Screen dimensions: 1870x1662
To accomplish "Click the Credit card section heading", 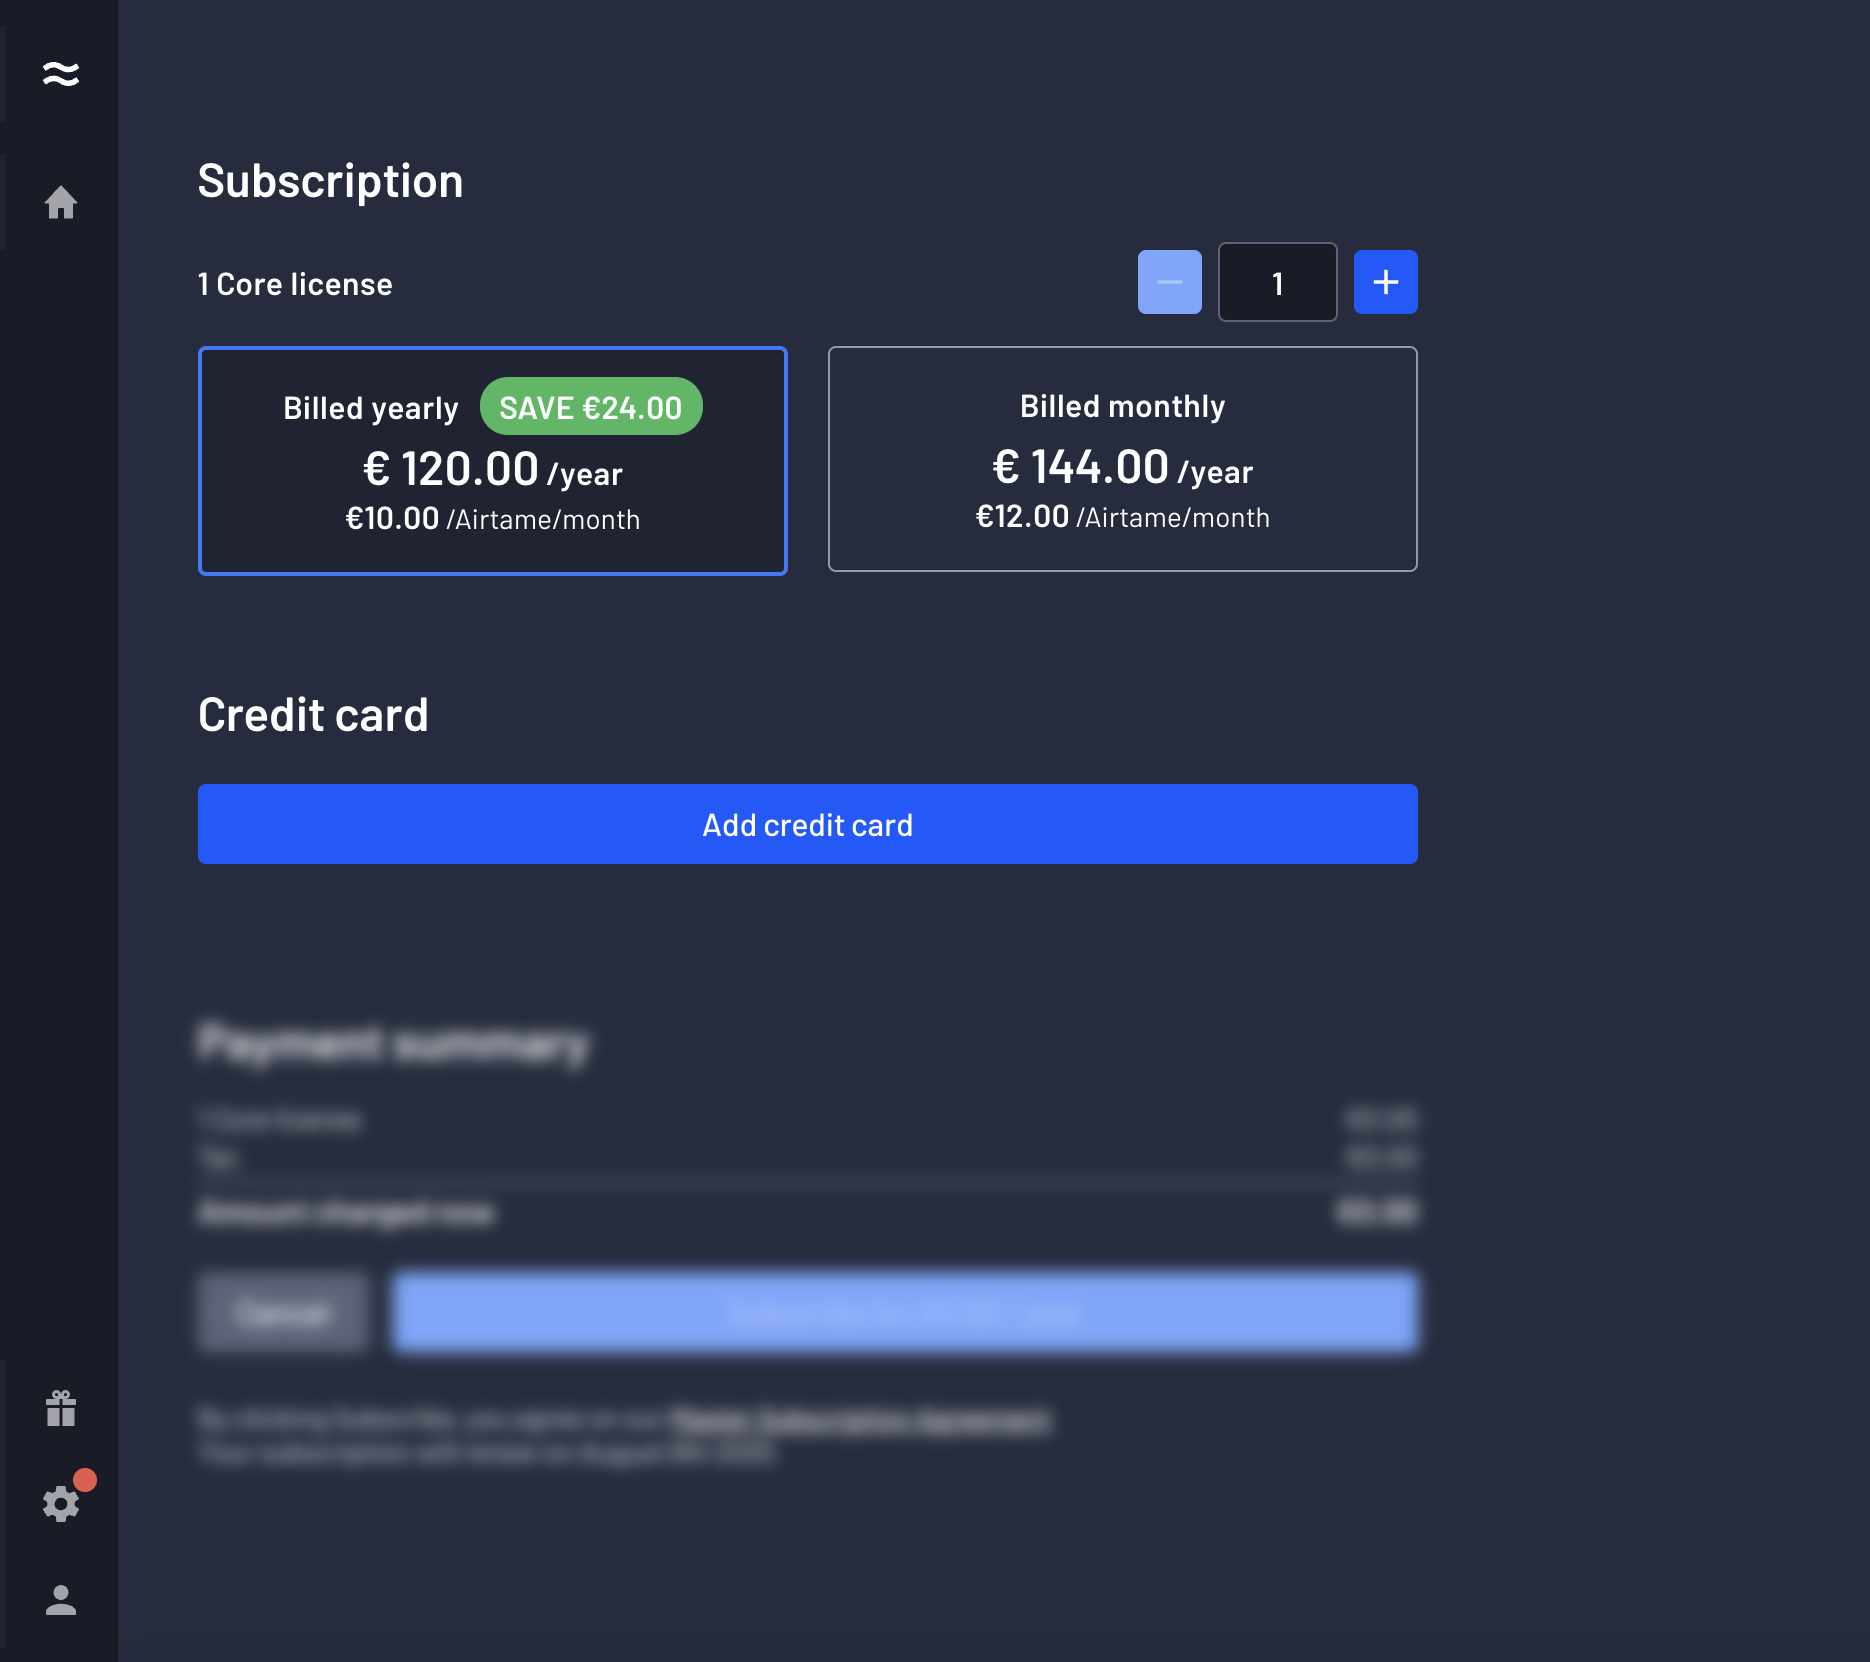I will (313, 715).
